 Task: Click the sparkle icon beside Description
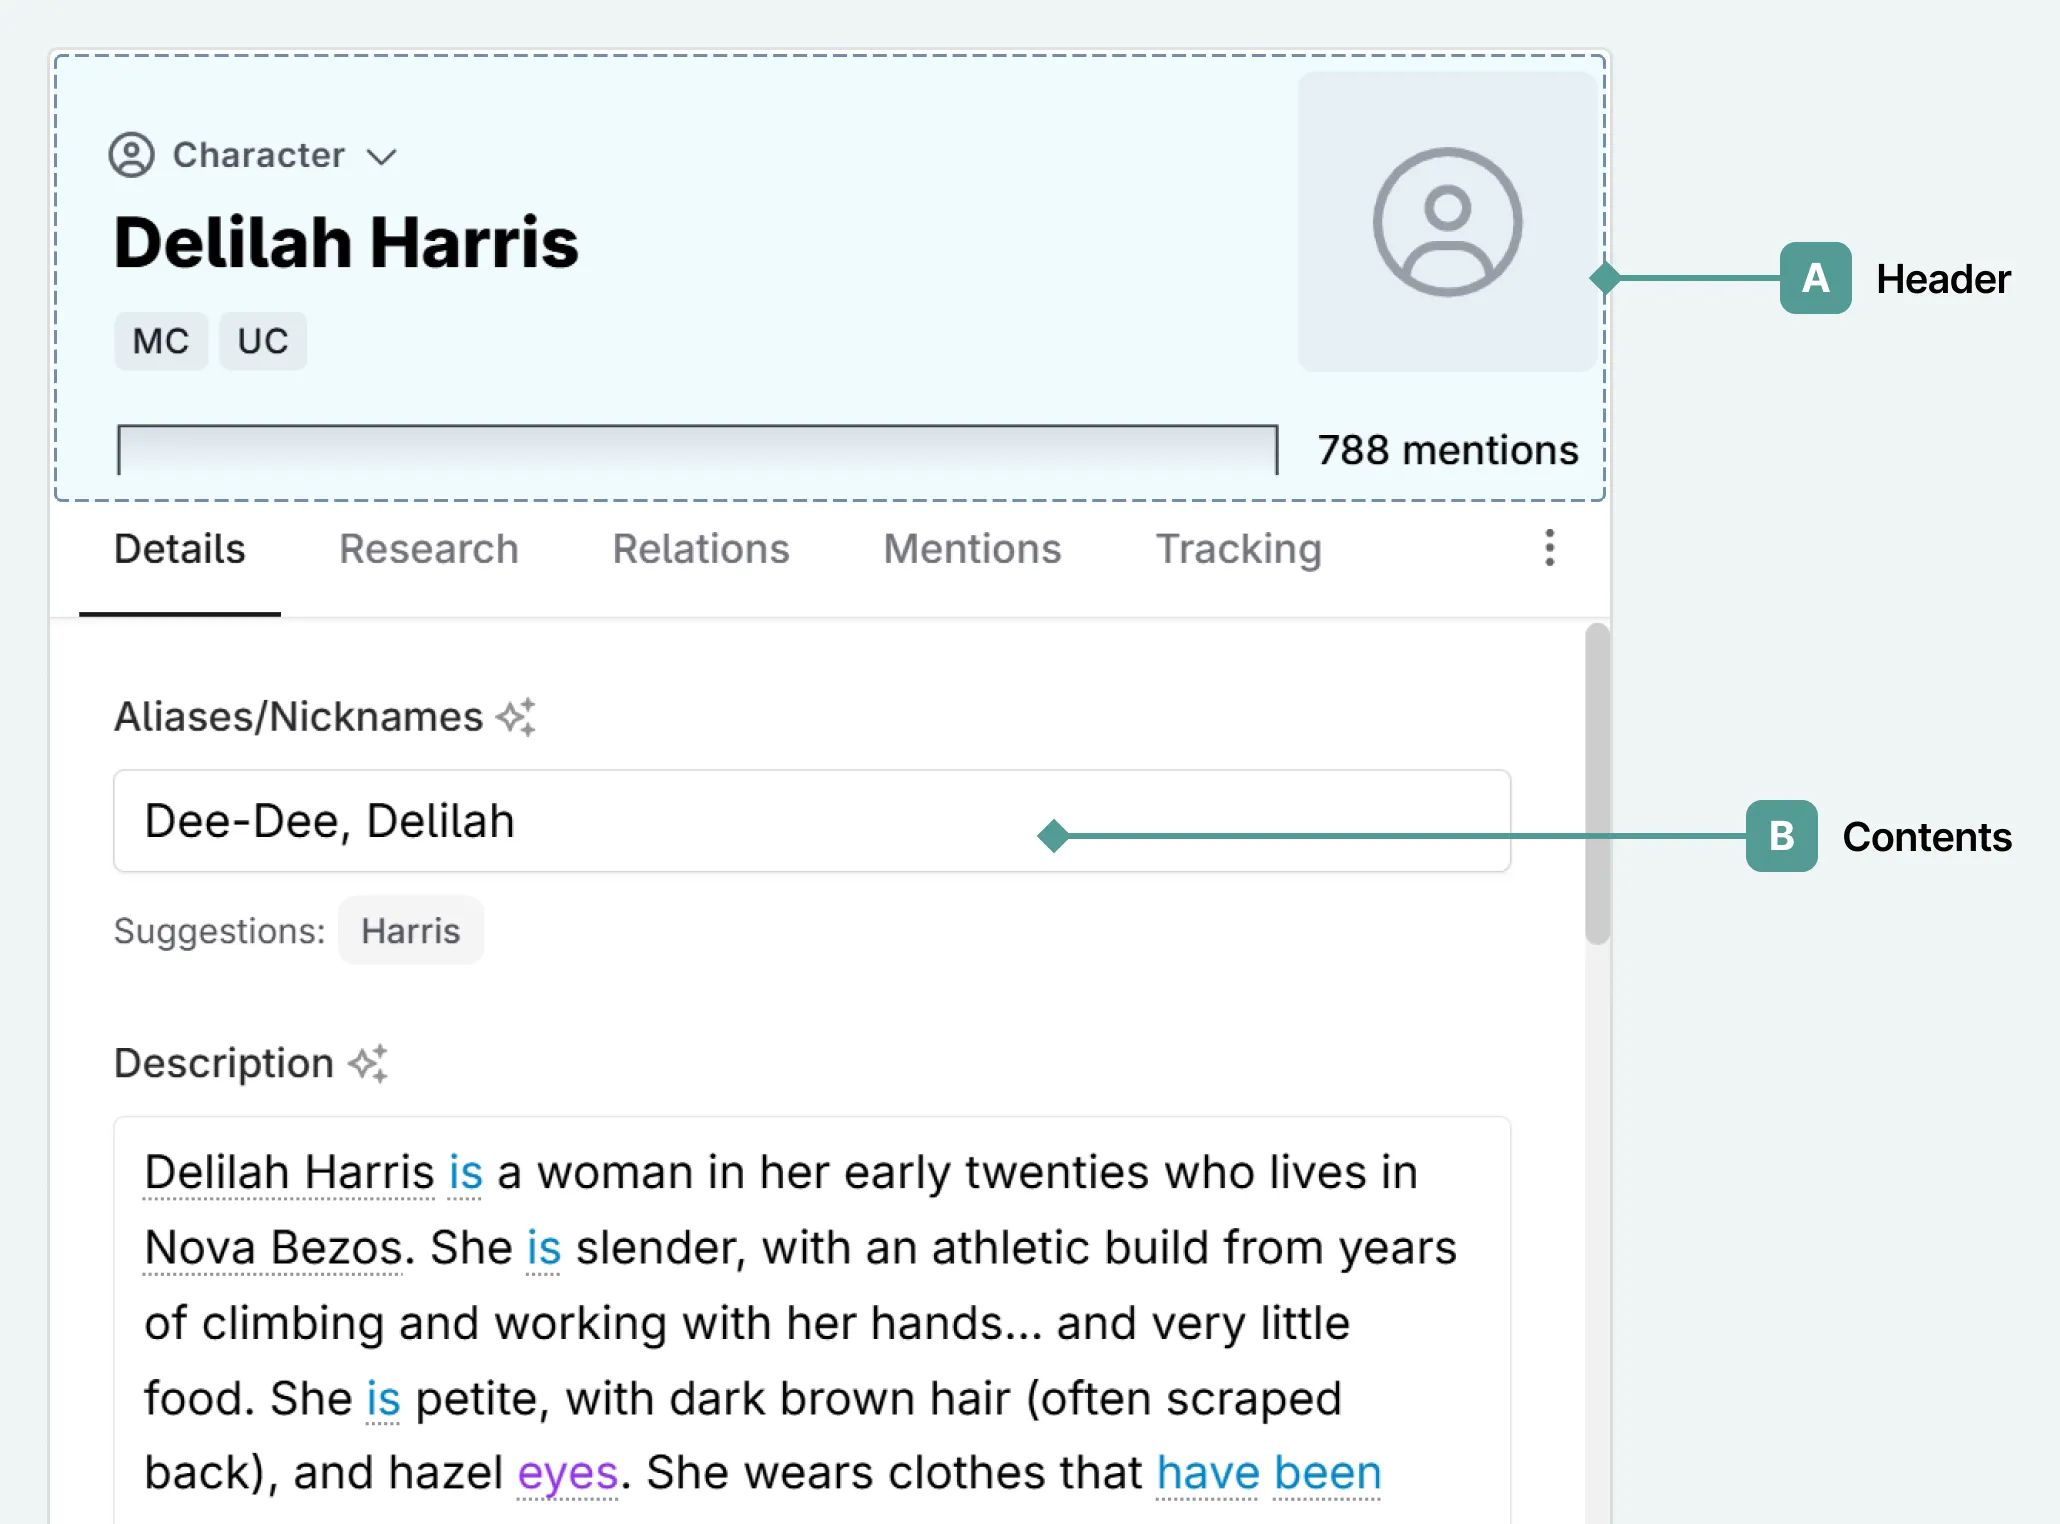(x=368, y=1063)
